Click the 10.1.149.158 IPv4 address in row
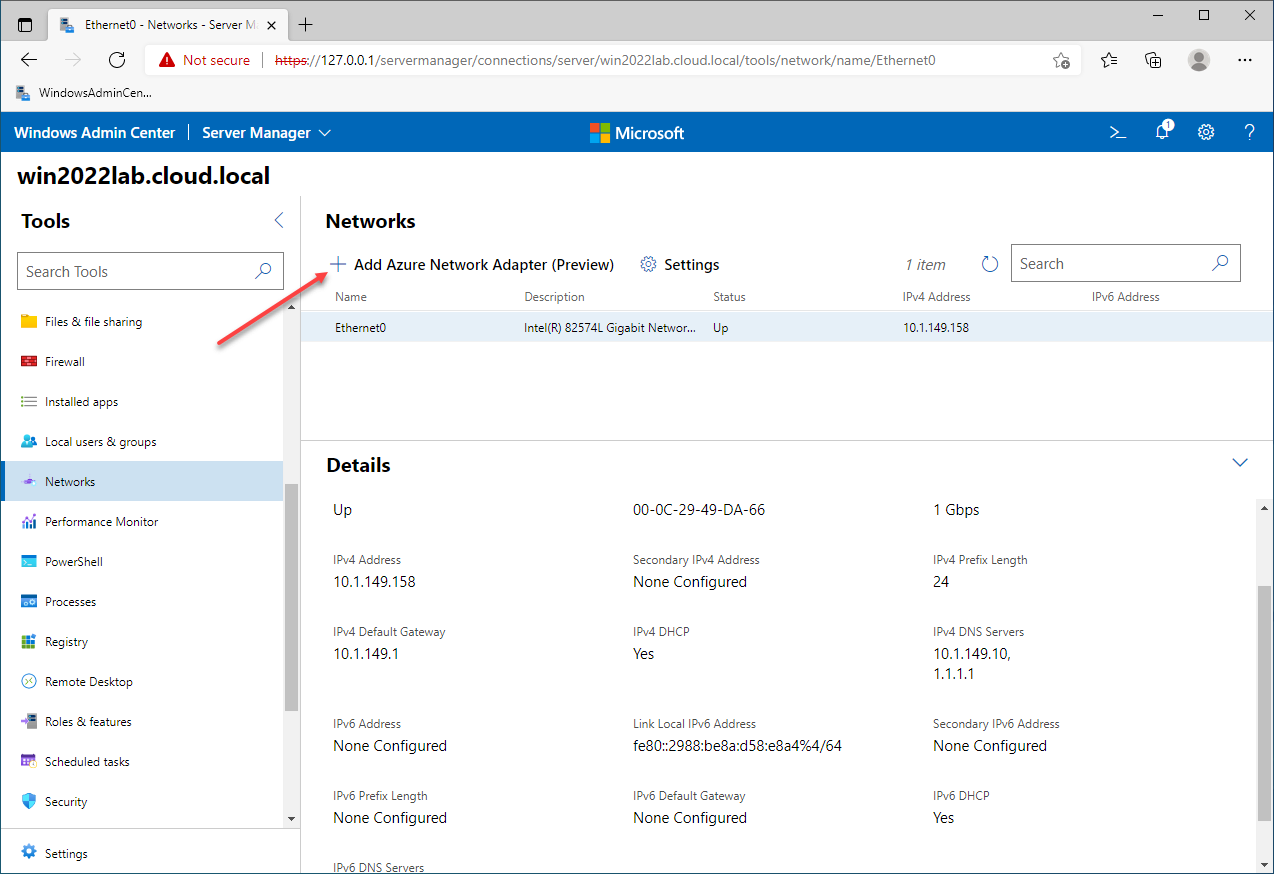The width and height of the screenshot is (1274, 874). [x=935, y=327]
